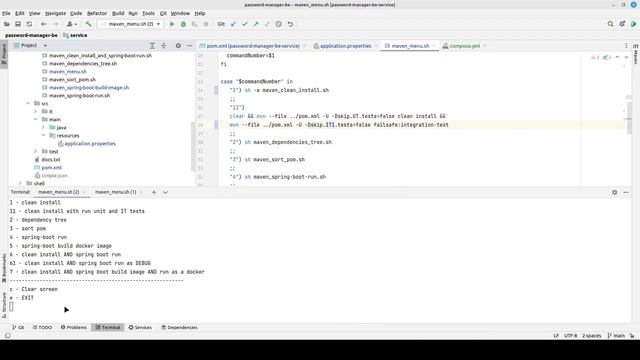Select docs.txt in project tree
This screenshot has height=360, width=640.
[51, 160]
